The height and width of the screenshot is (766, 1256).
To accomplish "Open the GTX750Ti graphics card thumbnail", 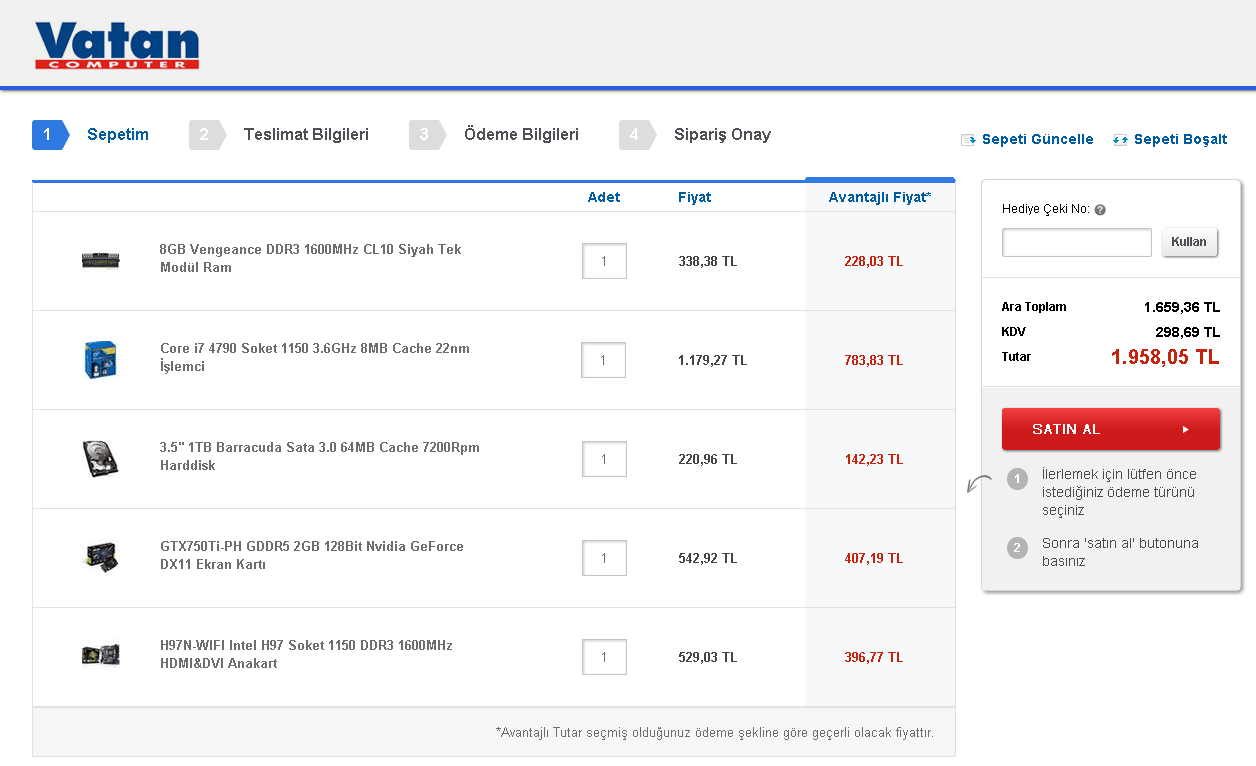I will coord(101,557).
